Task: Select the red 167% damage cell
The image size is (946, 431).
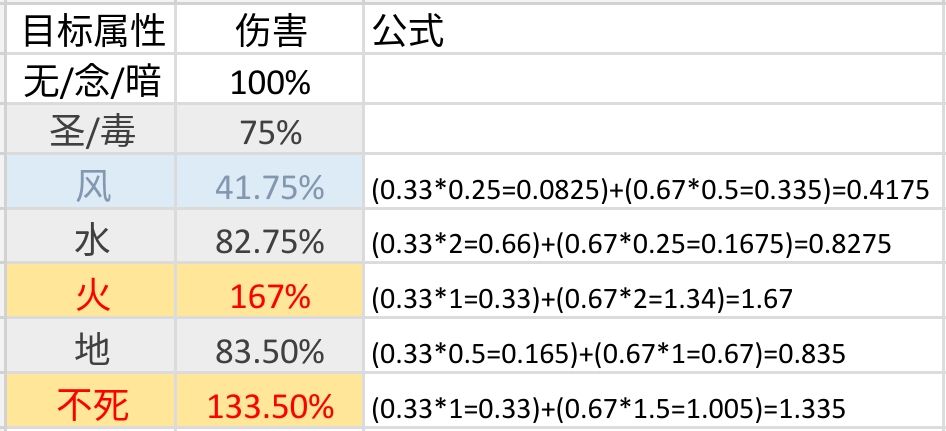Action: 270,297
